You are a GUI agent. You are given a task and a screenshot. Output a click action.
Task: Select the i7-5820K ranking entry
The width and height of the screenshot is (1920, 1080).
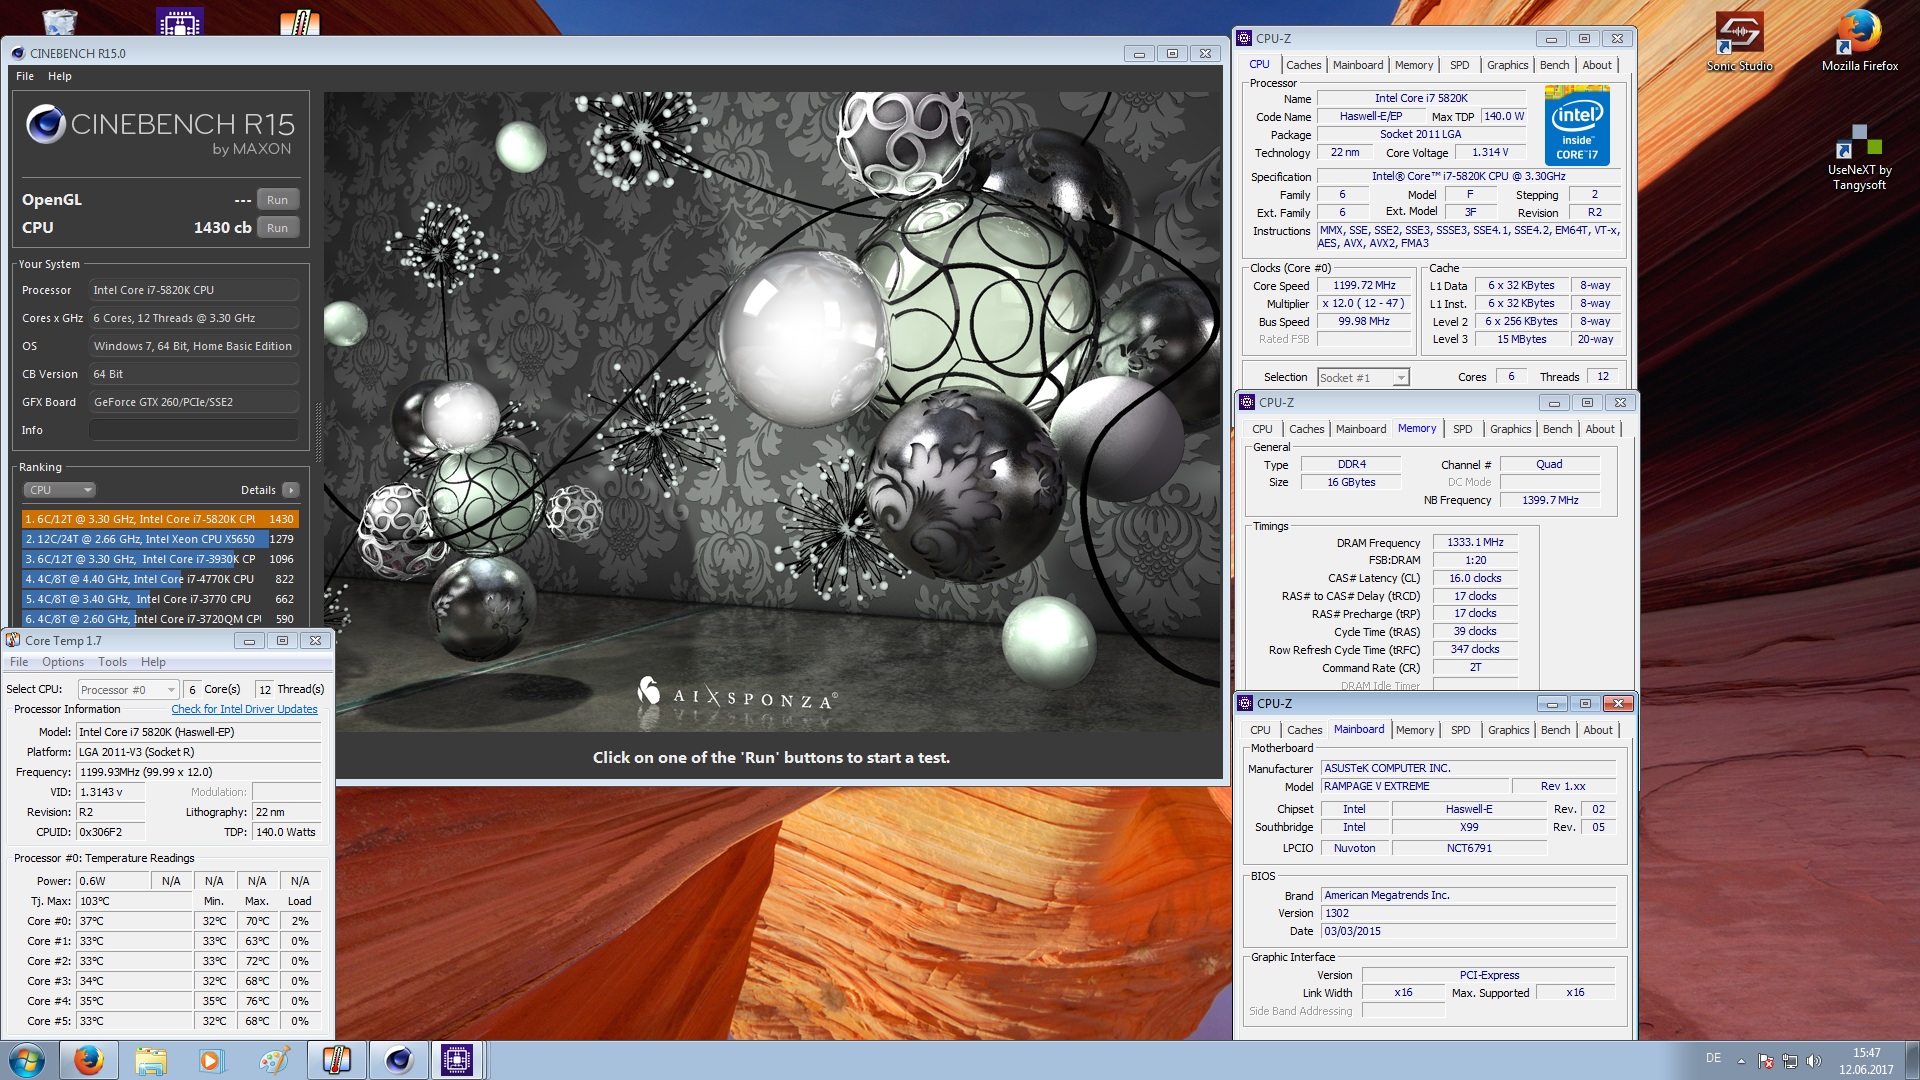[160, 519]
